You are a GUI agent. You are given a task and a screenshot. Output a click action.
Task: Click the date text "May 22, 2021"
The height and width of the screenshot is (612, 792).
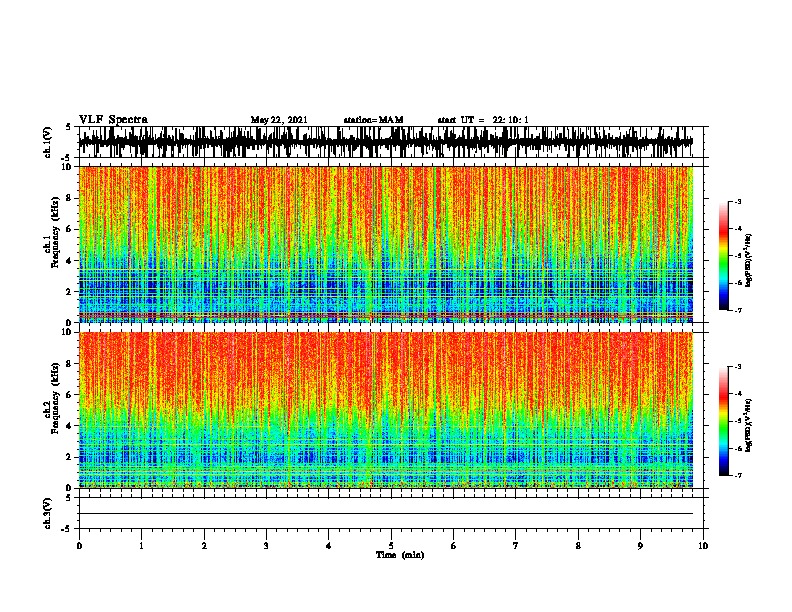pos(279,120)
